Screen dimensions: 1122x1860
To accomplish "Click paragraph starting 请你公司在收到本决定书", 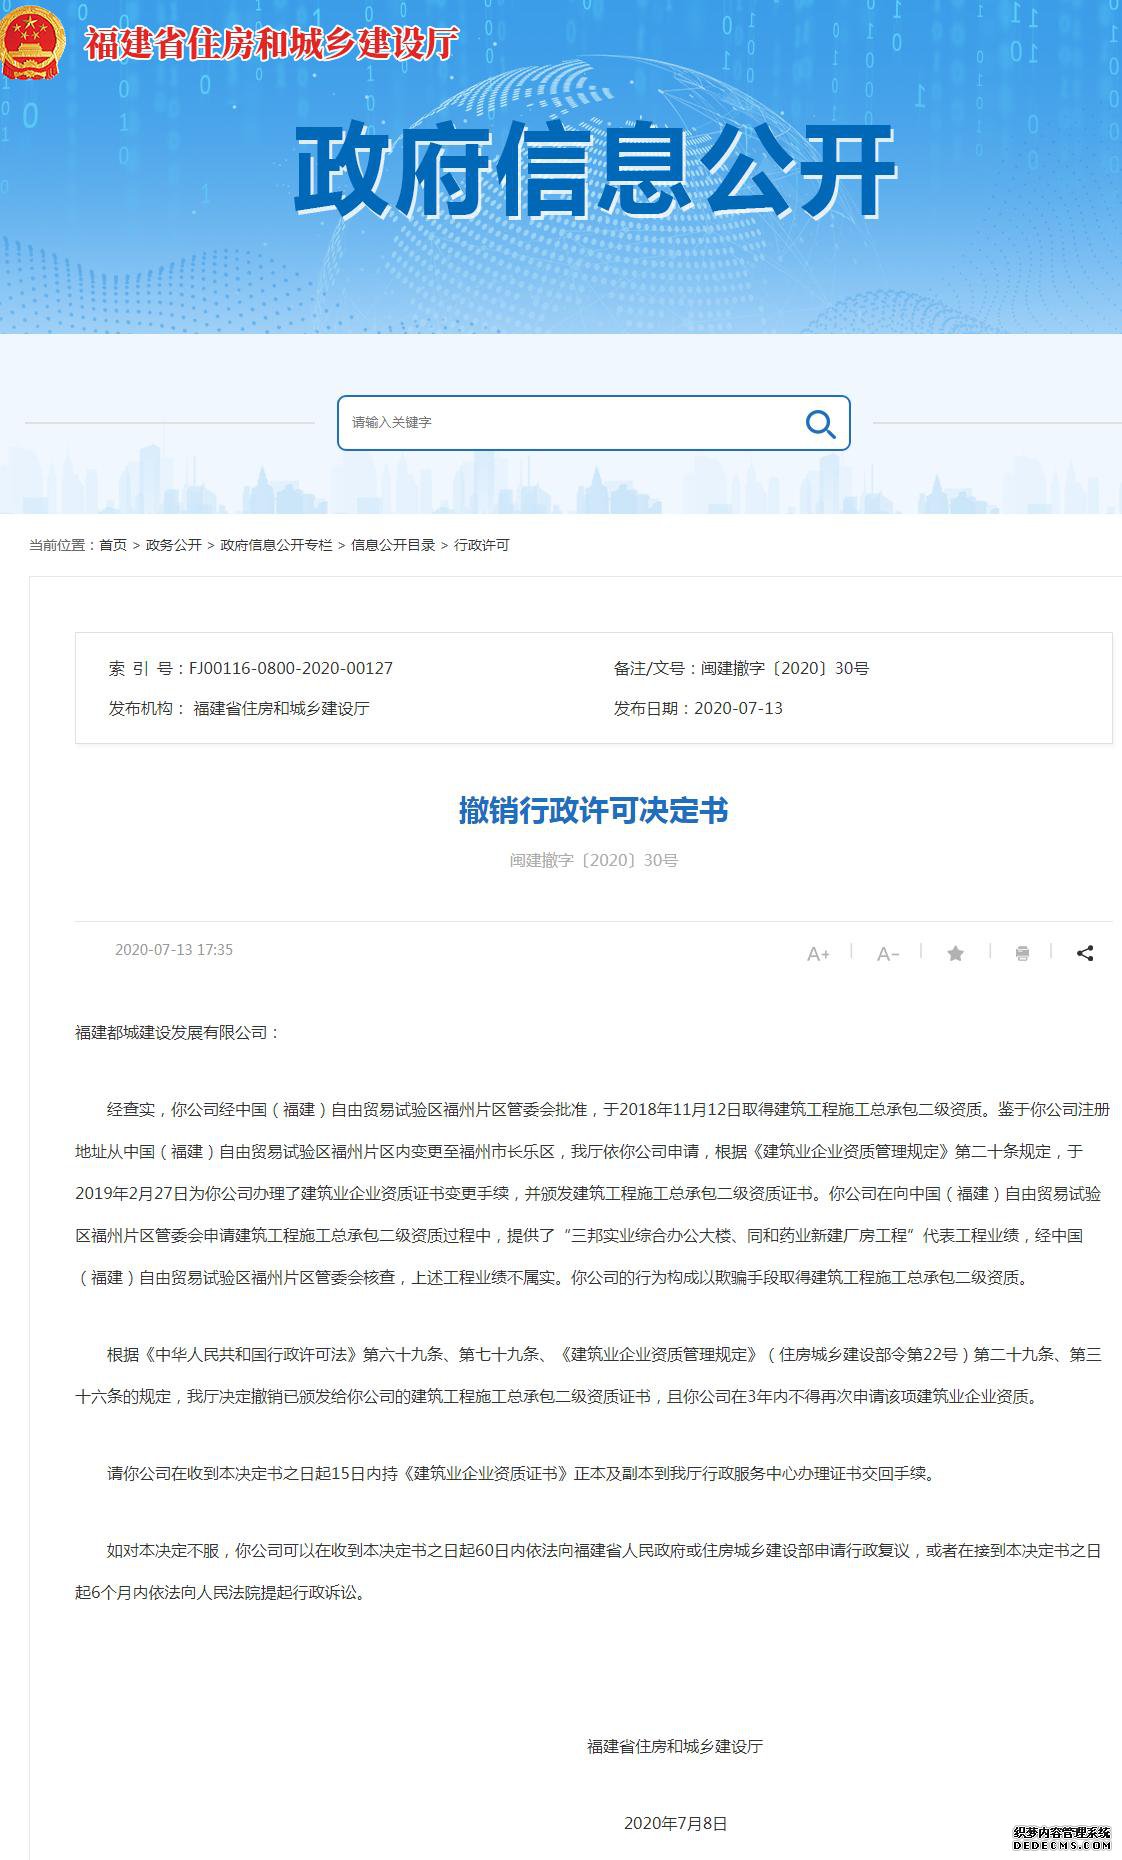I will tap(522, 1473).
